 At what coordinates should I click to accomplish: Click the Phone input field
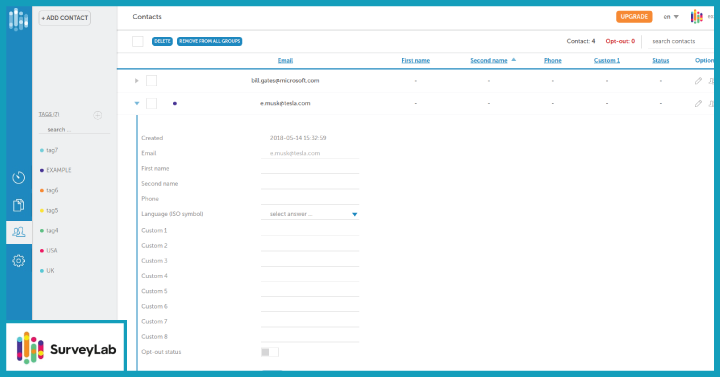pyautogui.click(x=310, y=199)
